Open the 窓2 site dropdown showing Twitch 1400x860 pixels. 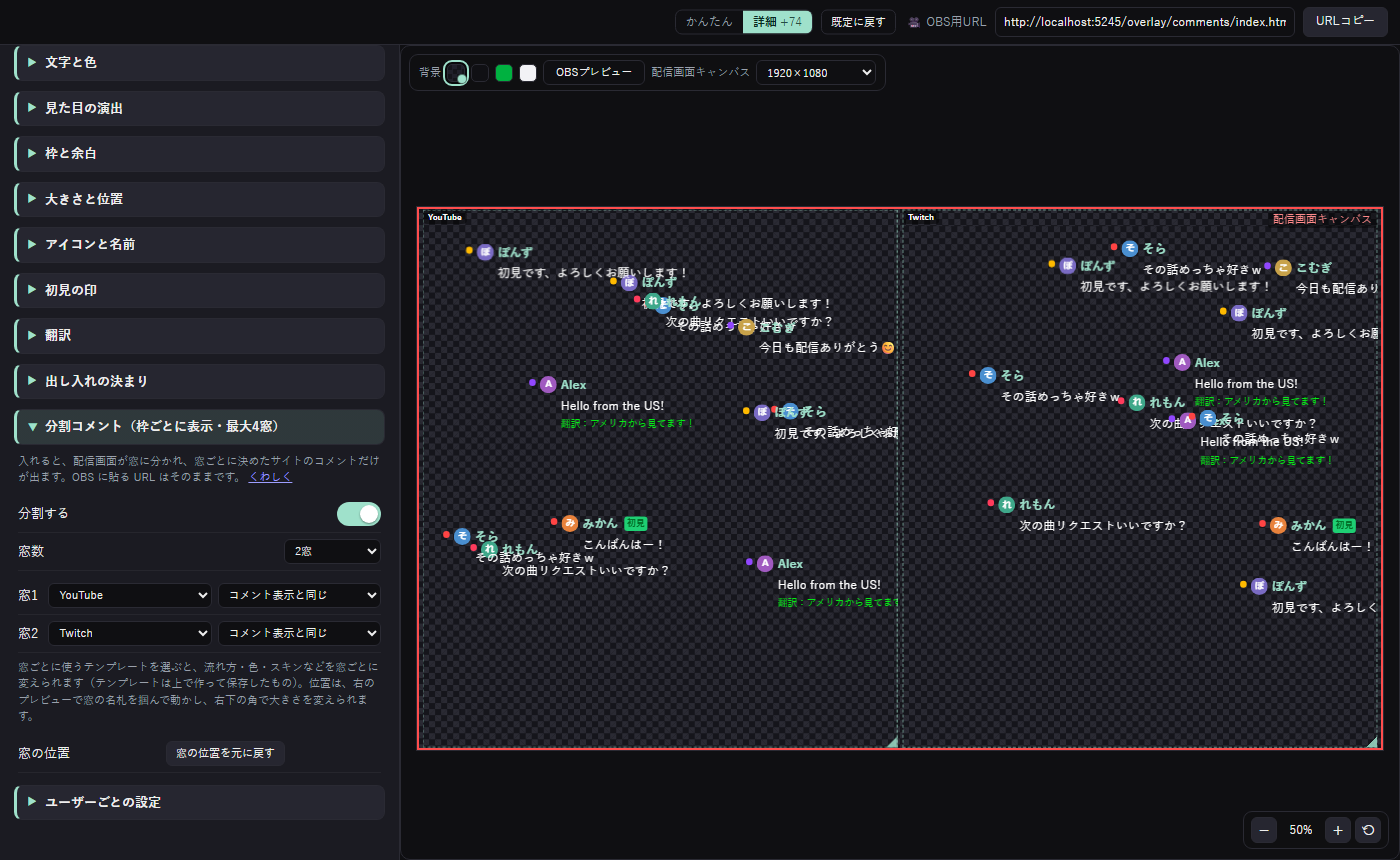(x=130, y=633)
